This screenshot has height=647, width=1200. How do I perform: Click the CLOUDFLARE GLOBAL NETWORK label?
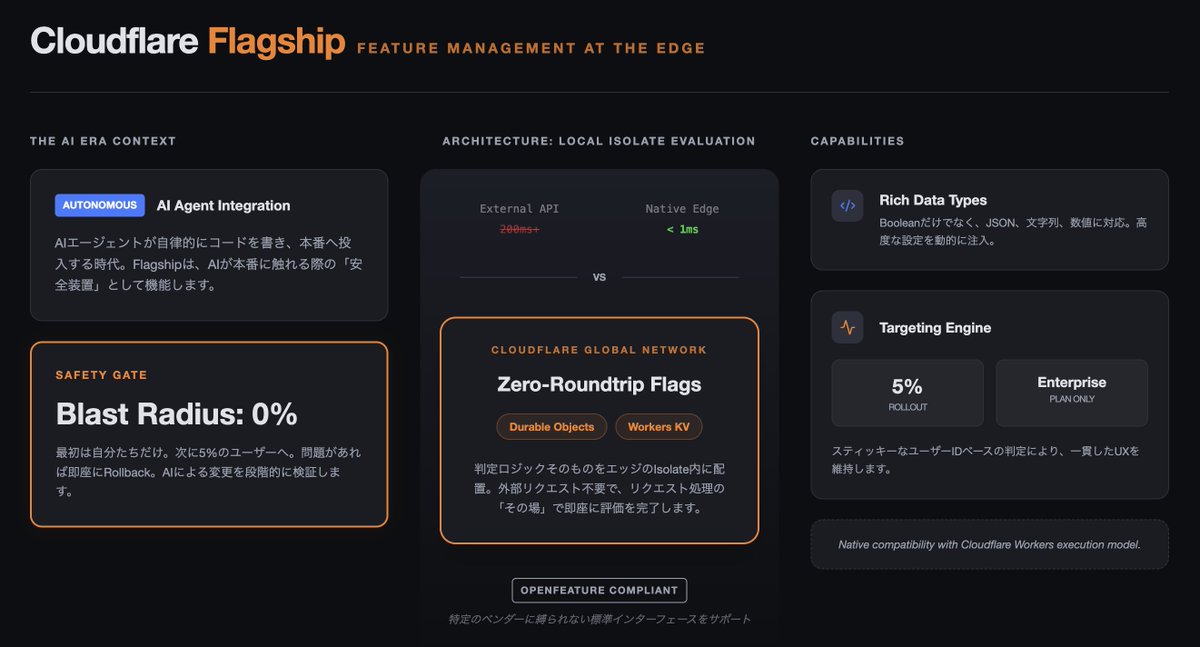click(599, 350)
